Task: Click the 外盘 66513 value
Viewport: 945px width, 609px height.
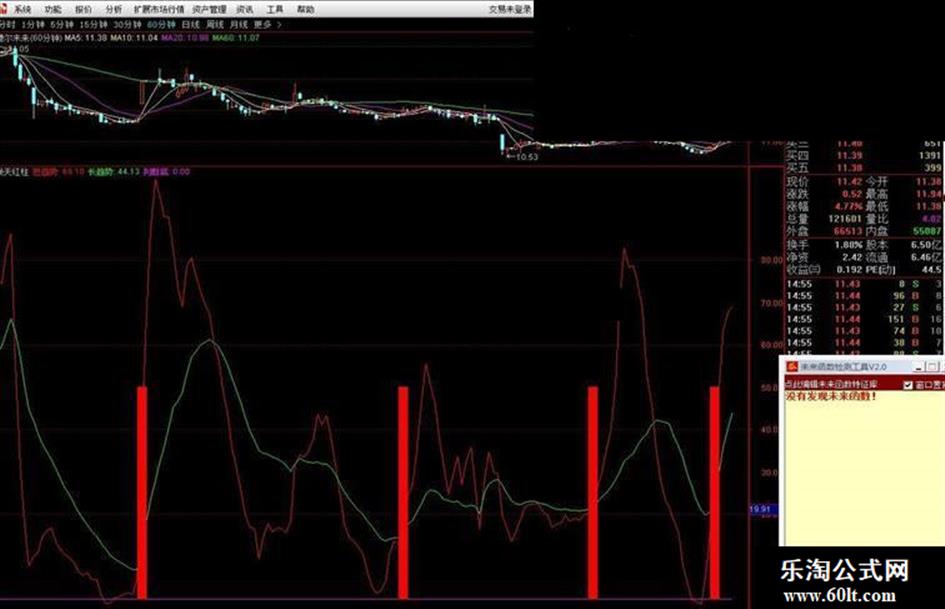Action: pyautogui.click(x=848, y=231)
